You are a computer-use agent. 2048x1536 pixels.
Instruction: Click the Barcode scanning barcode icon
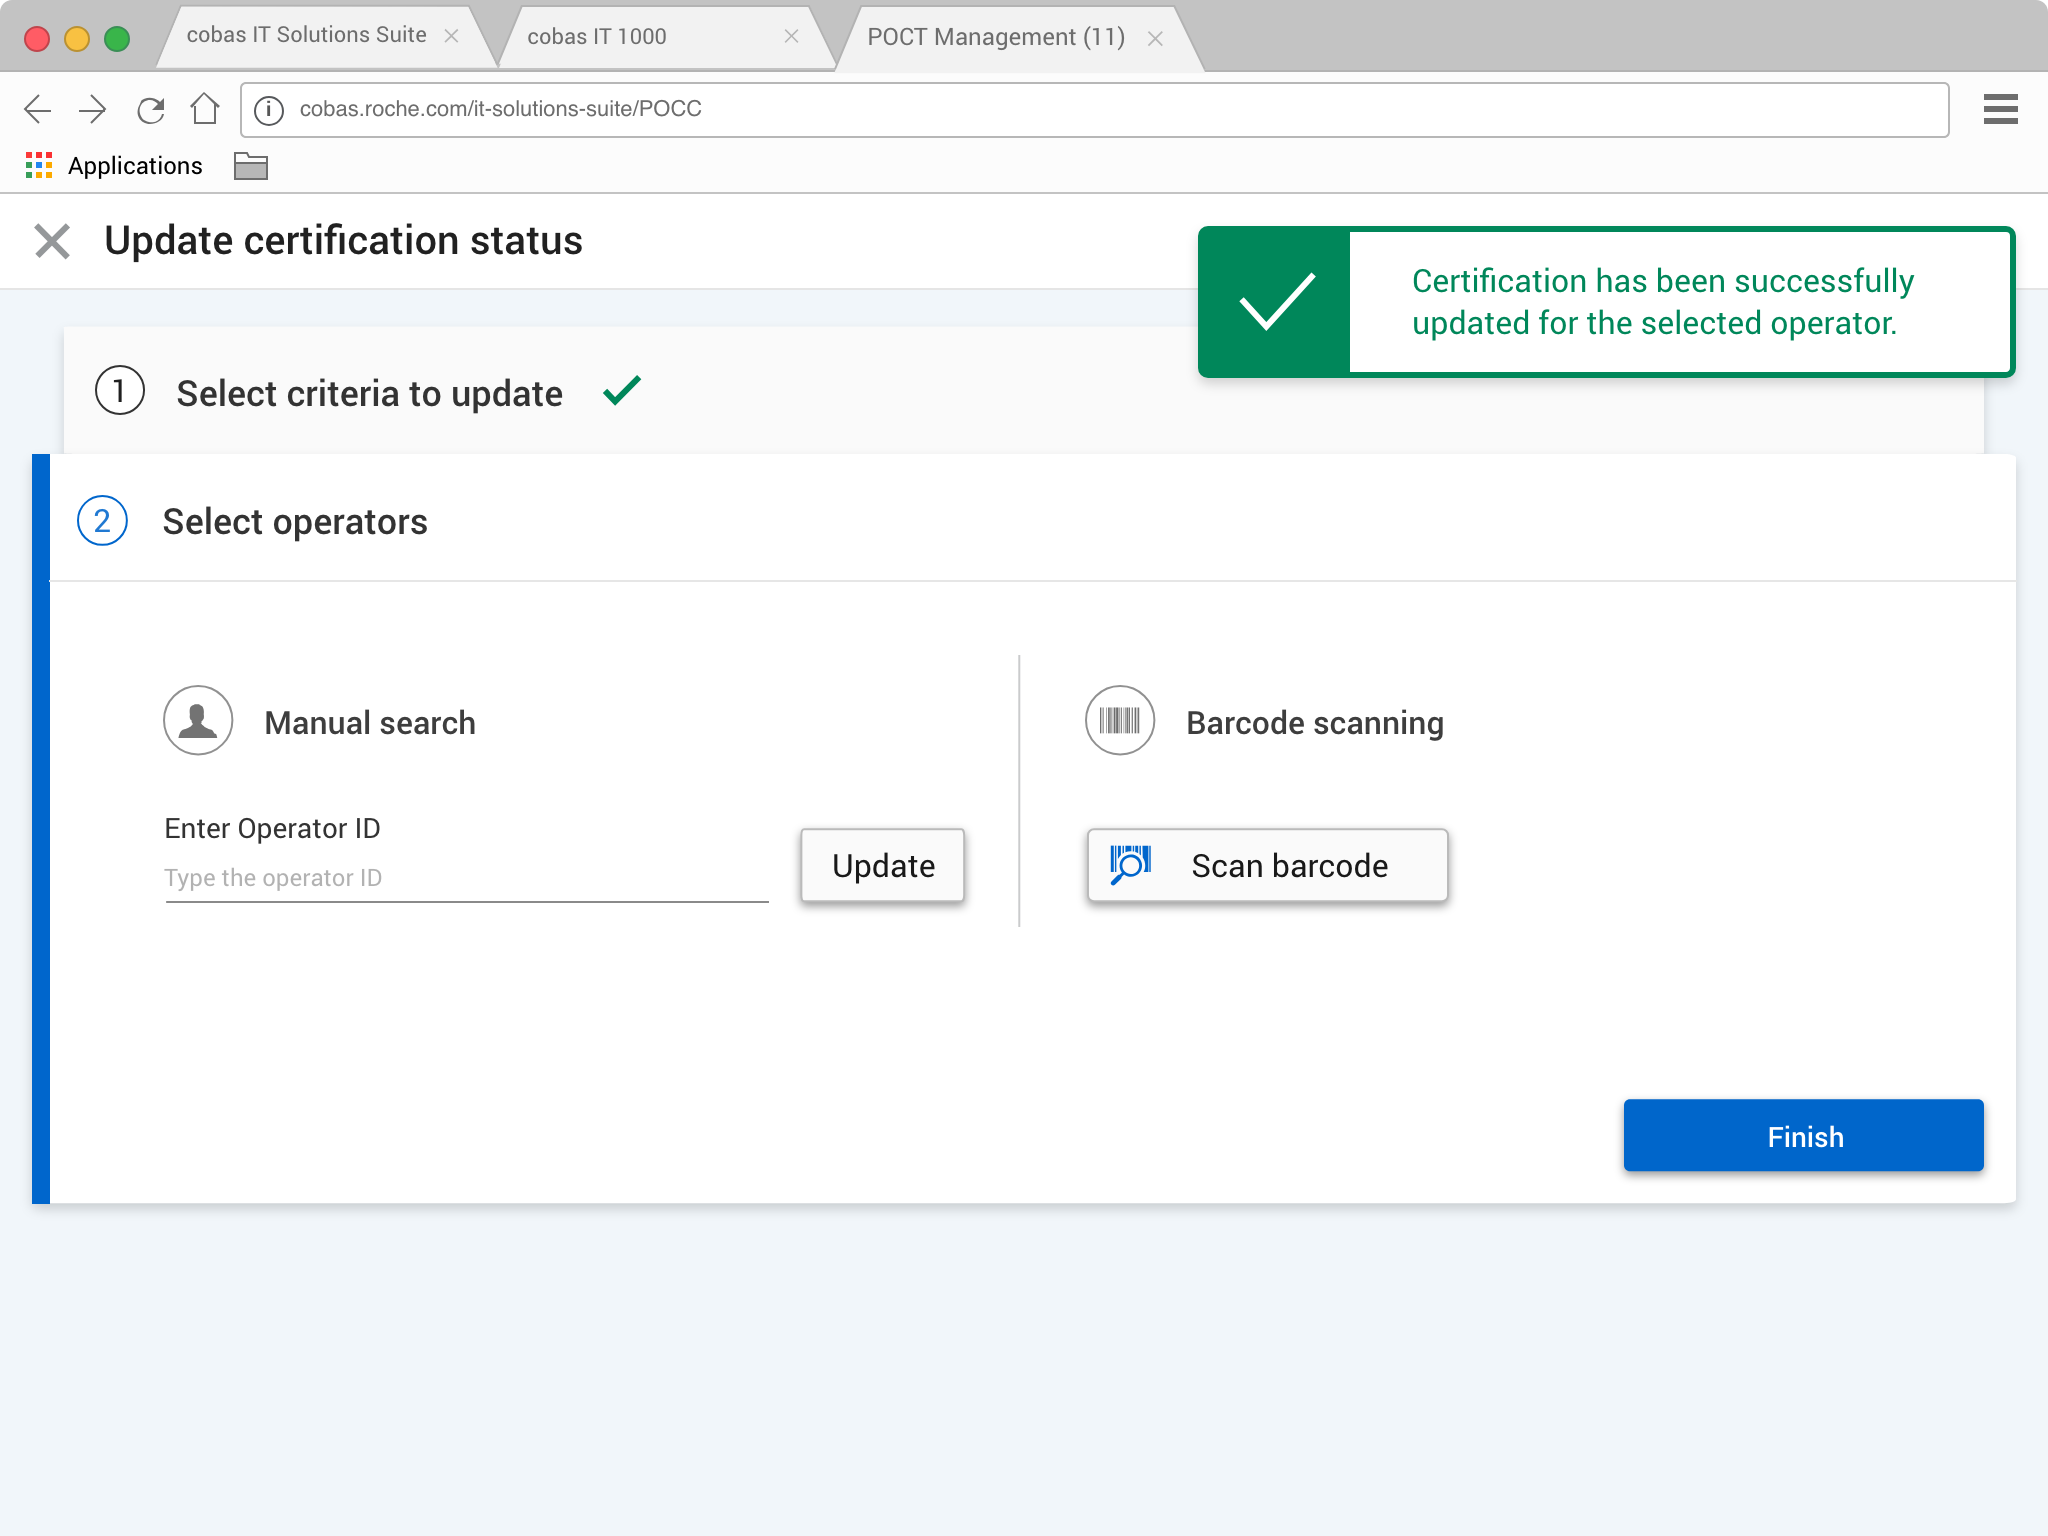click(1119, 720)
